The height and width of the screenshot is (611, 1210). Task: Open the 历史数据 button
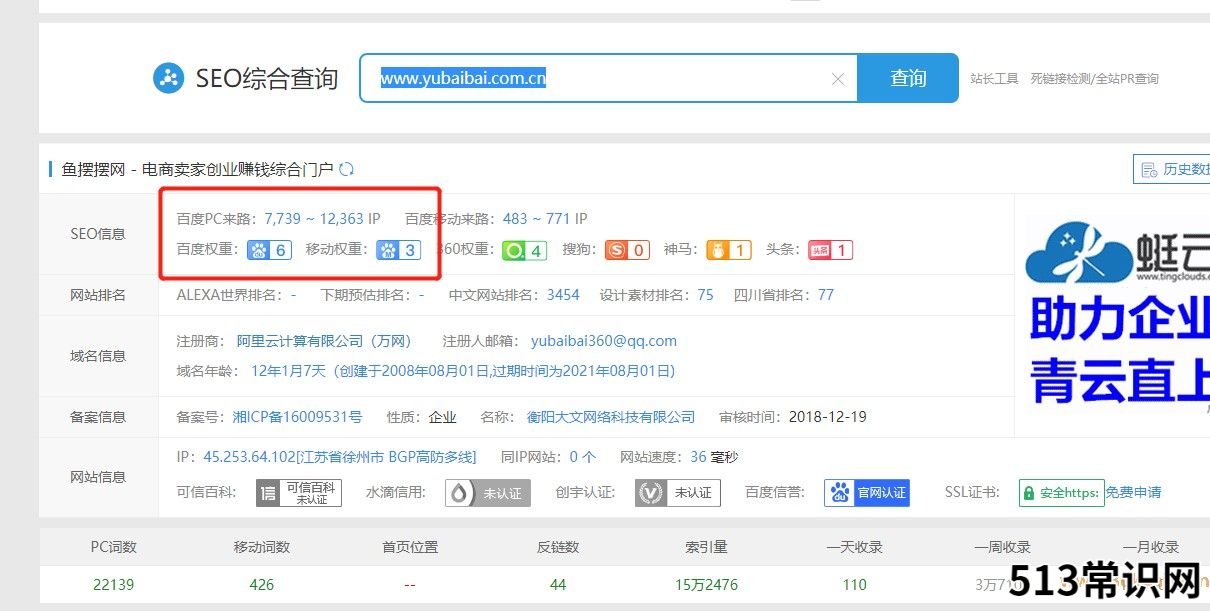coord(1172,169)
